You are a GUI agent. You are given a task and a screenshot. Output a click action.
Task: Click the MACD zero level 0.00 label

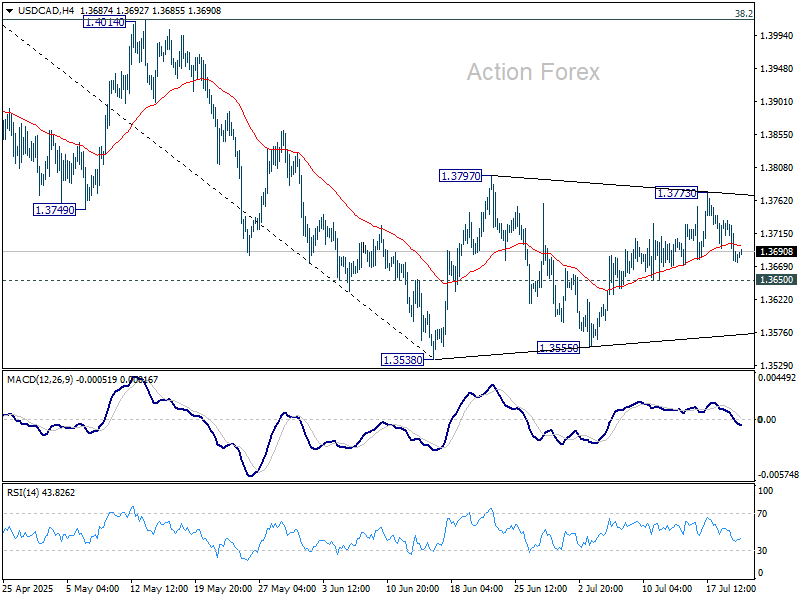(767, 420)
